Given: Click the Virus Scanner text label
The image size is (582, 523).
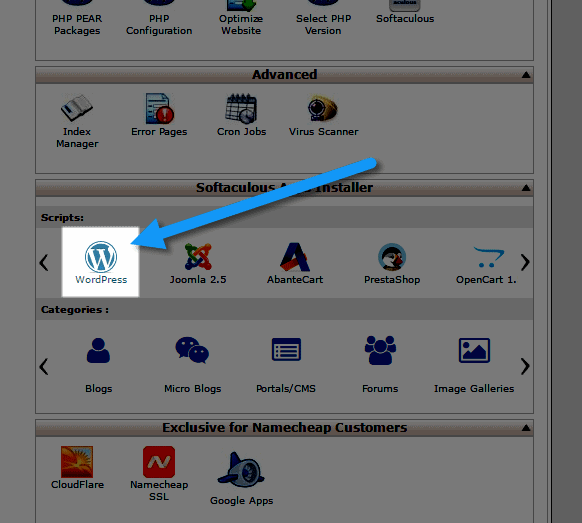Looking at the screenshot, I should point(323,132).
